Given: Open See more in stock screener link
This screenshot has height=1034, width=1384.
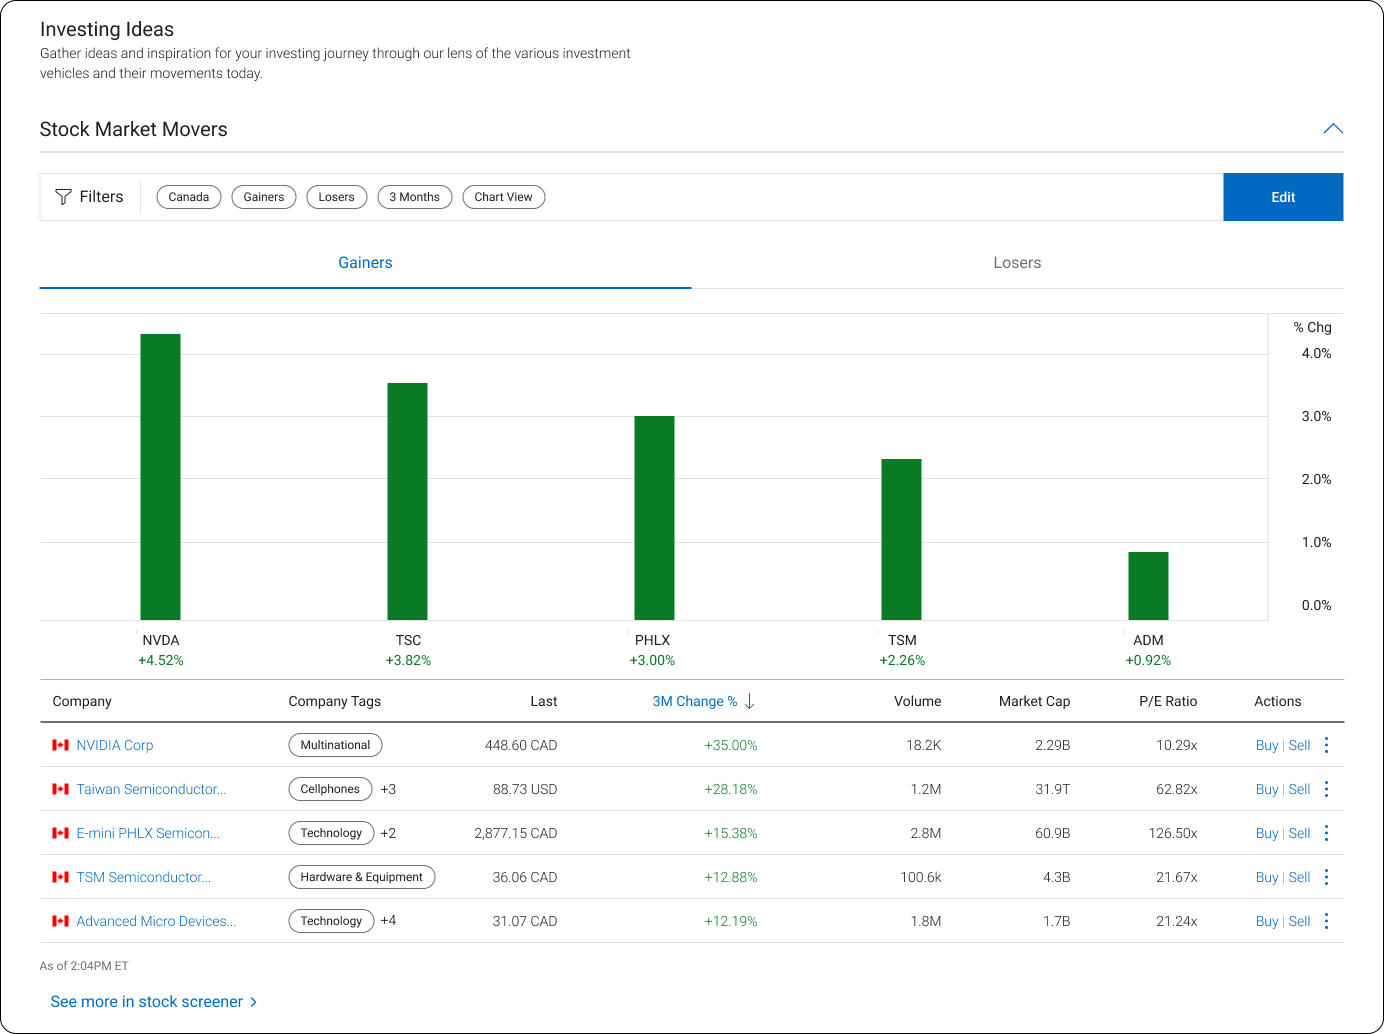Looking at the screenshot, I should click(x=154, y=1001).
